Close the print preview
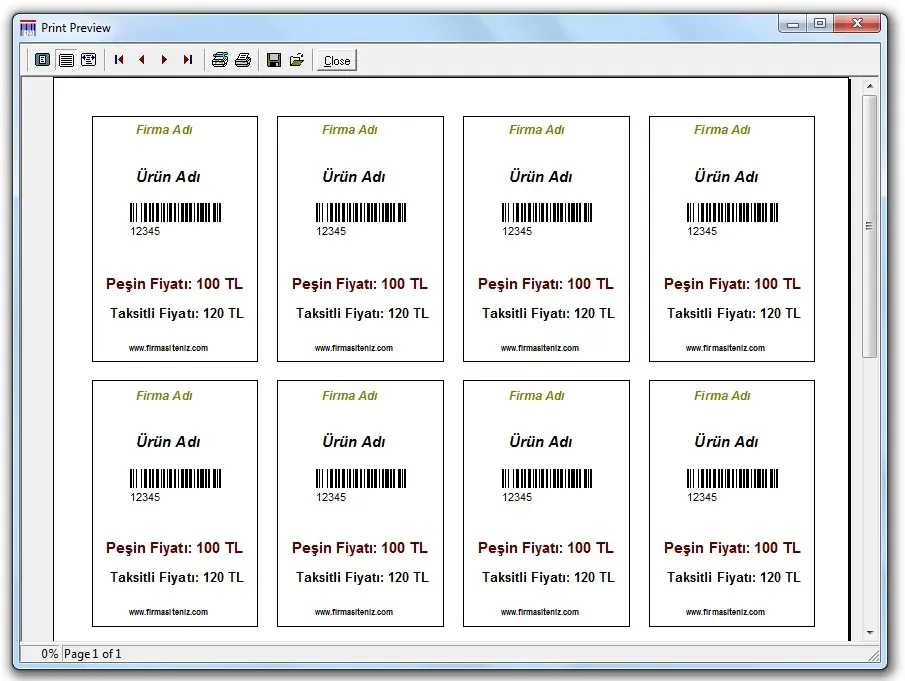This screenshot has width=905, height=681. pos(337,61)
